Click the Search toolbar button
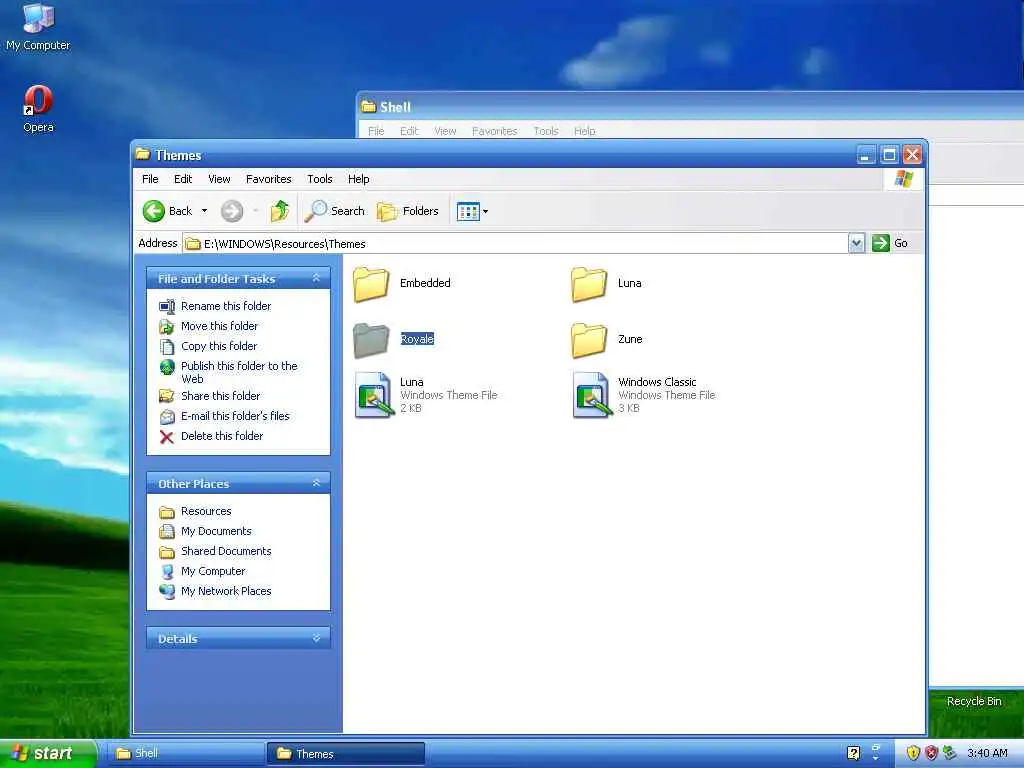 335,211
